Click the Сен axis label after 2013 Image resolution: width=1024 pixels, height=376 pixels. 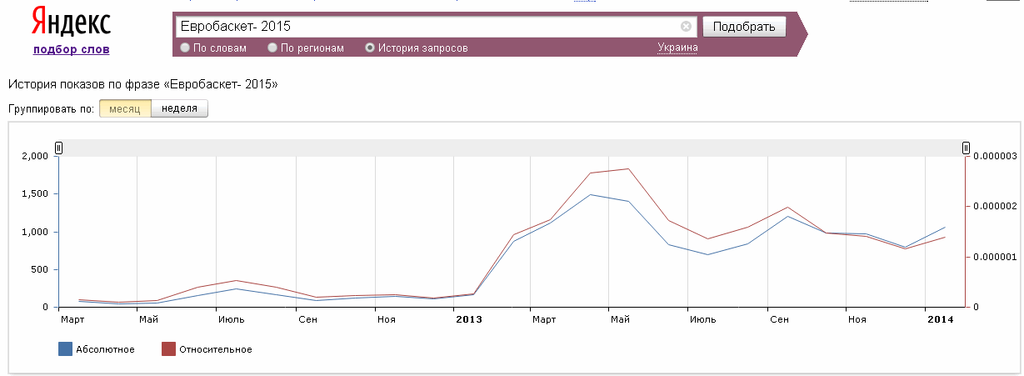point(779,319)
